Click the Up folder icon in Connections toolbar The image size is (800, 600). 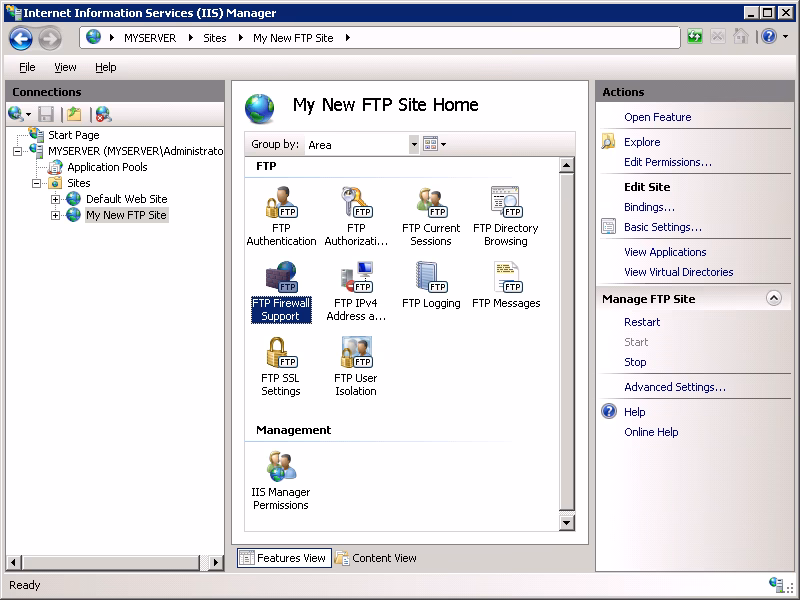[x=74, y=114]
